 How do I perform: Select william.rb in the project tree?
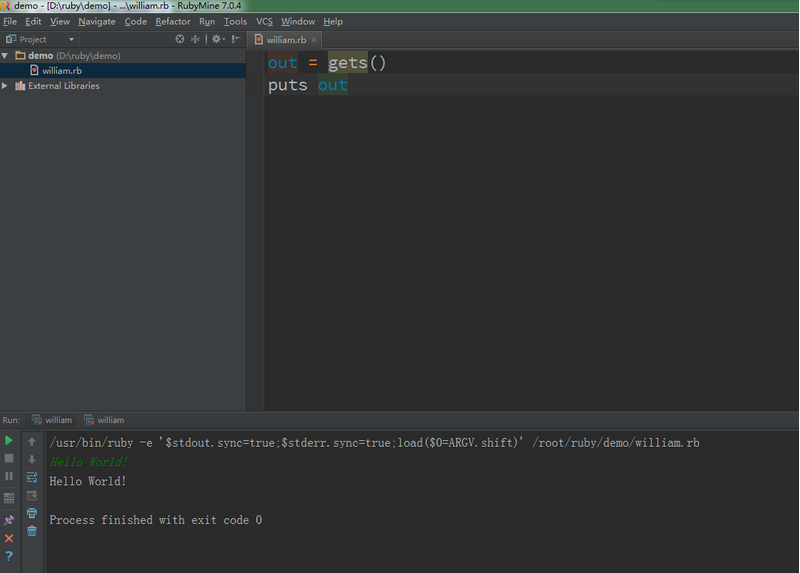(x=61, y=71)
